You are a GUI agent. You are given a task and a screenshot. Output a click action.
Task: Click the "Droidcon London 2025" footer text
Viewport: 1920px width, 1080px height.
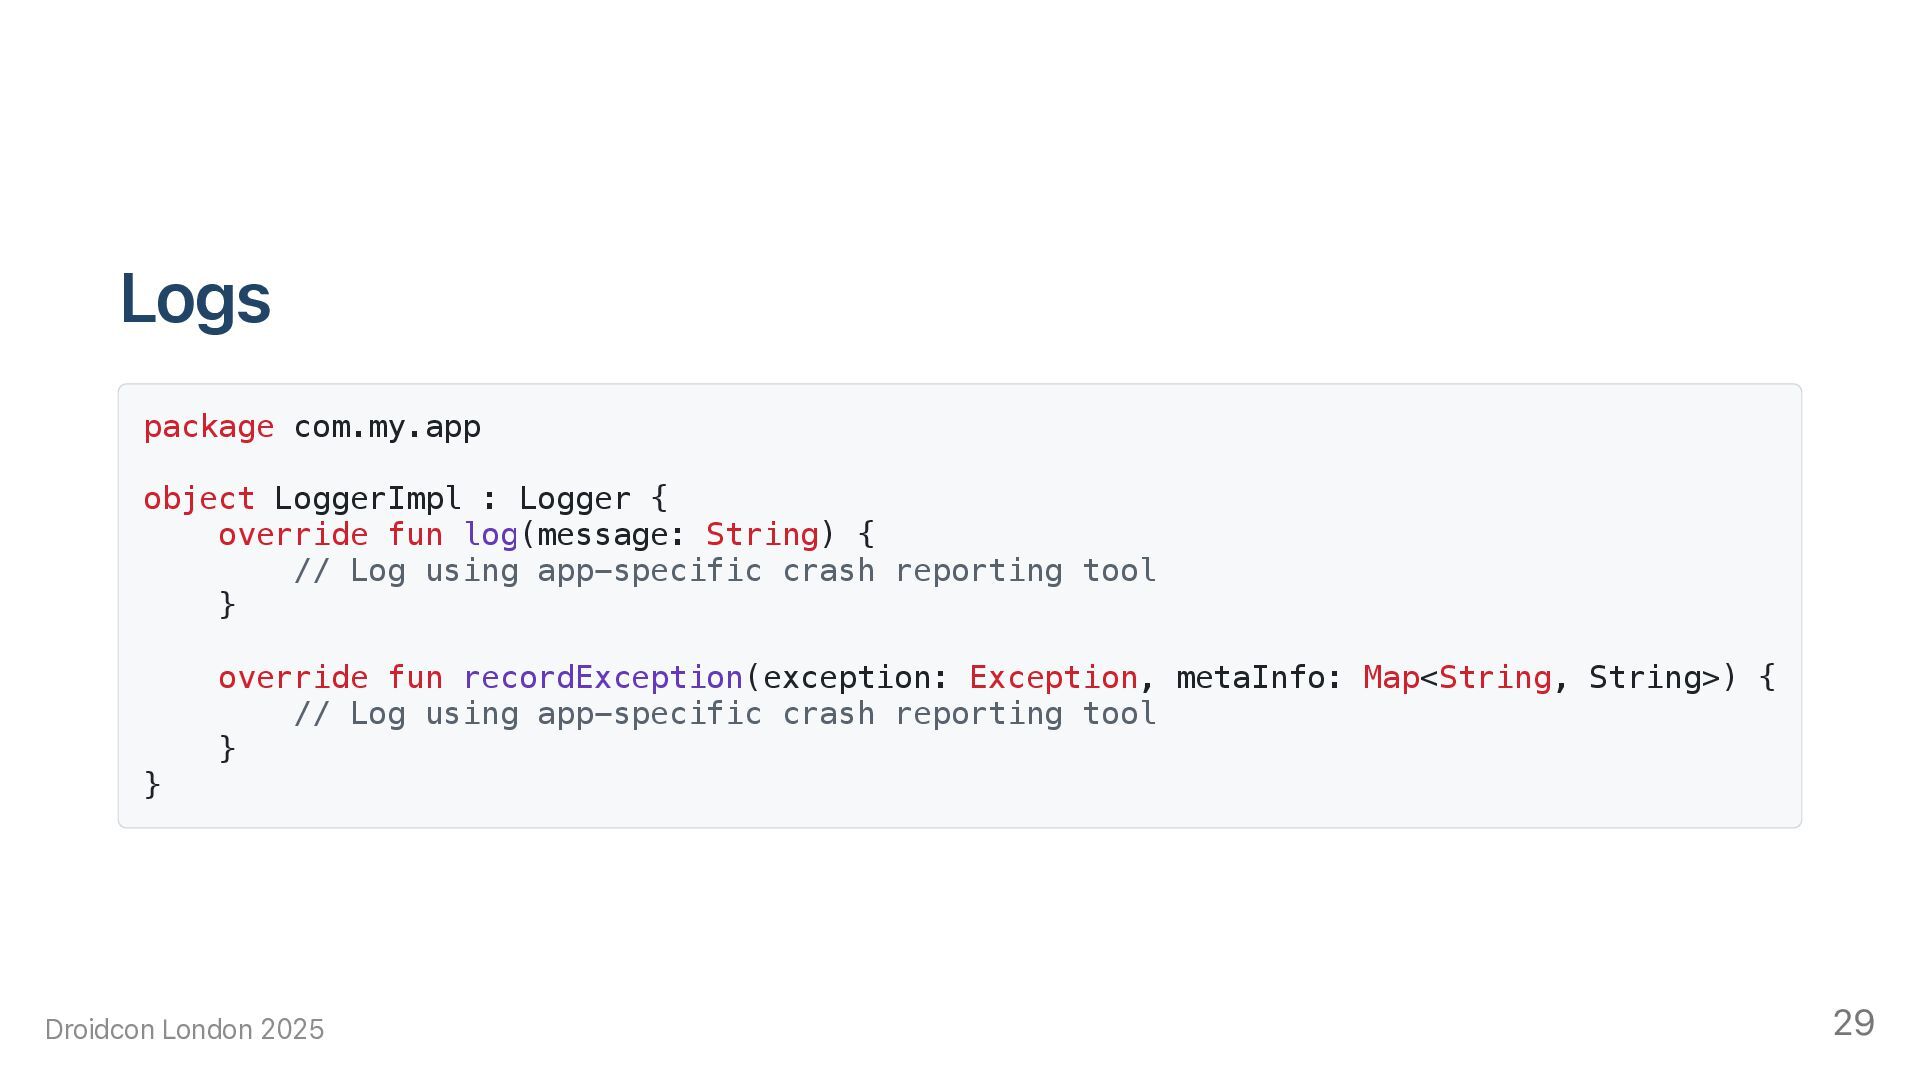coord(185,1029)
